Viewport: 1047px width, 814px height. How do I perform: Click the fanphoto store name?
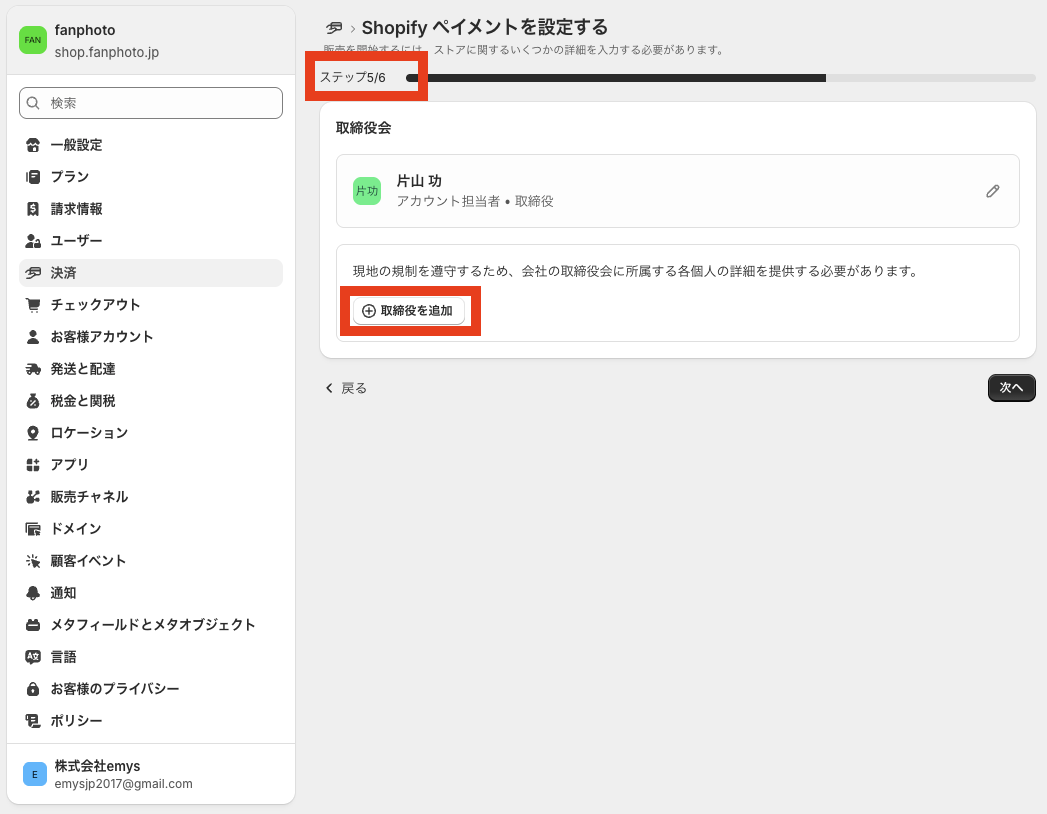(x=85, y=30)
